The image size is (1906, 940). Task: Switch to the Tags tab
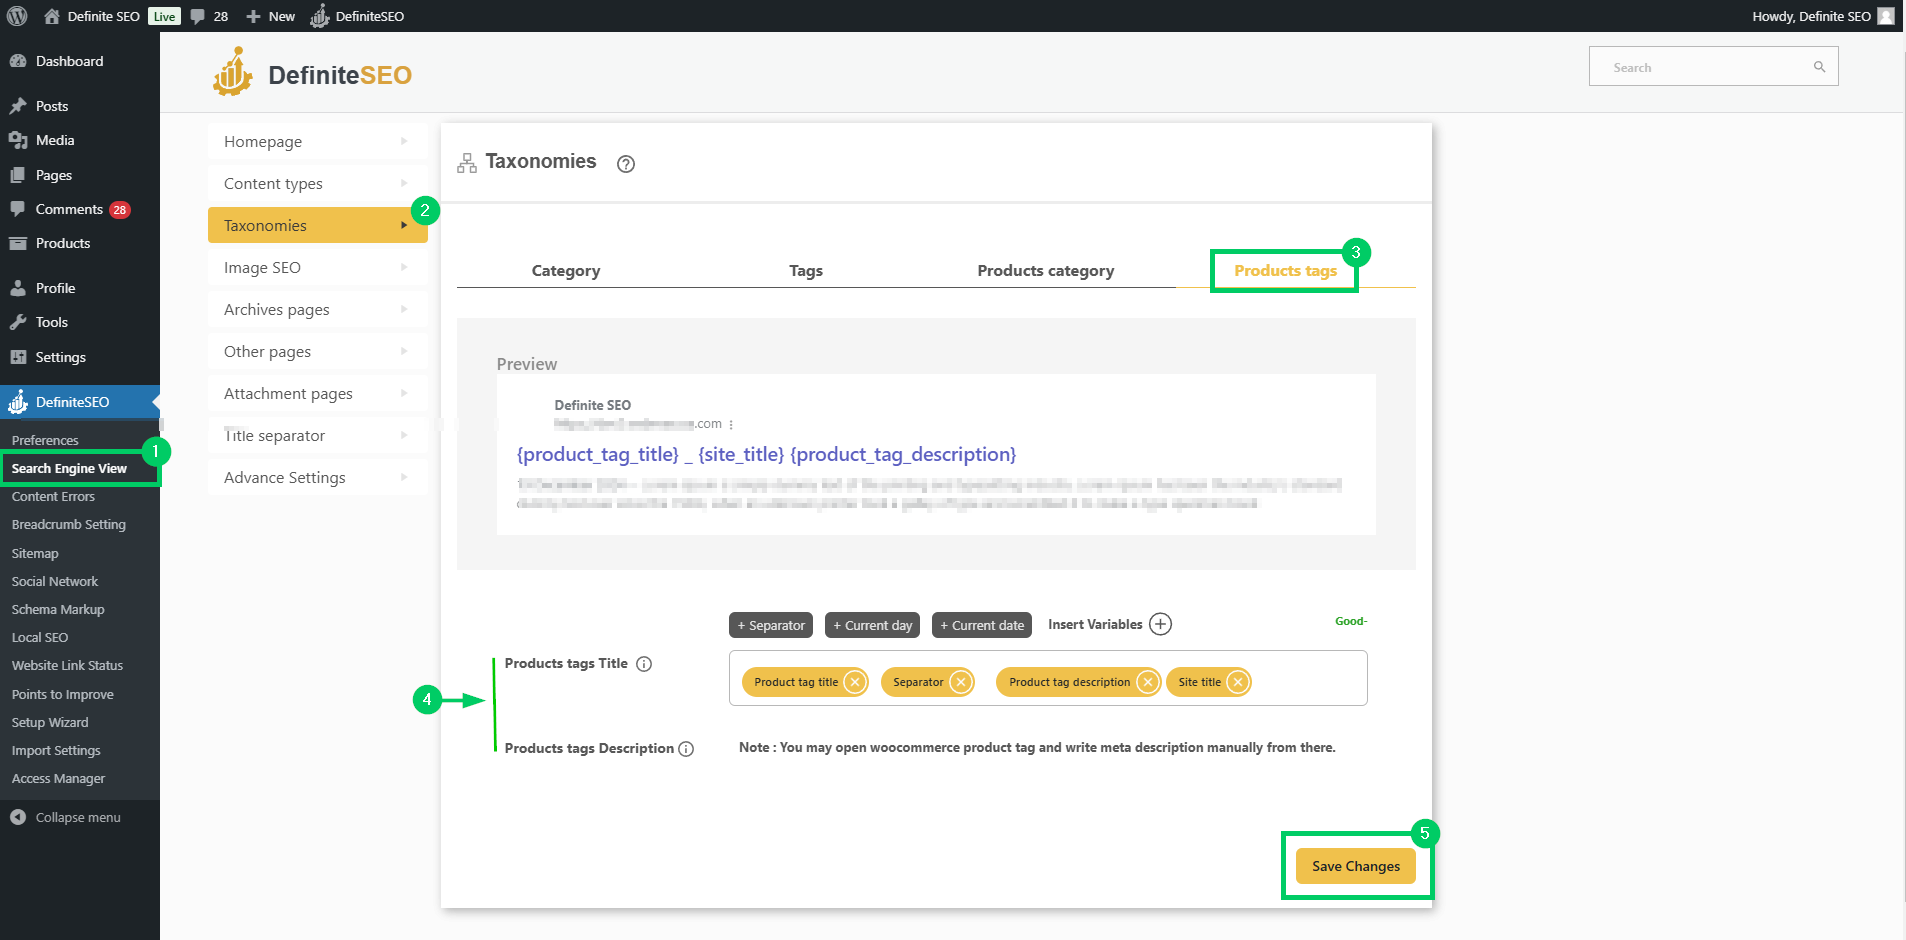806,271
